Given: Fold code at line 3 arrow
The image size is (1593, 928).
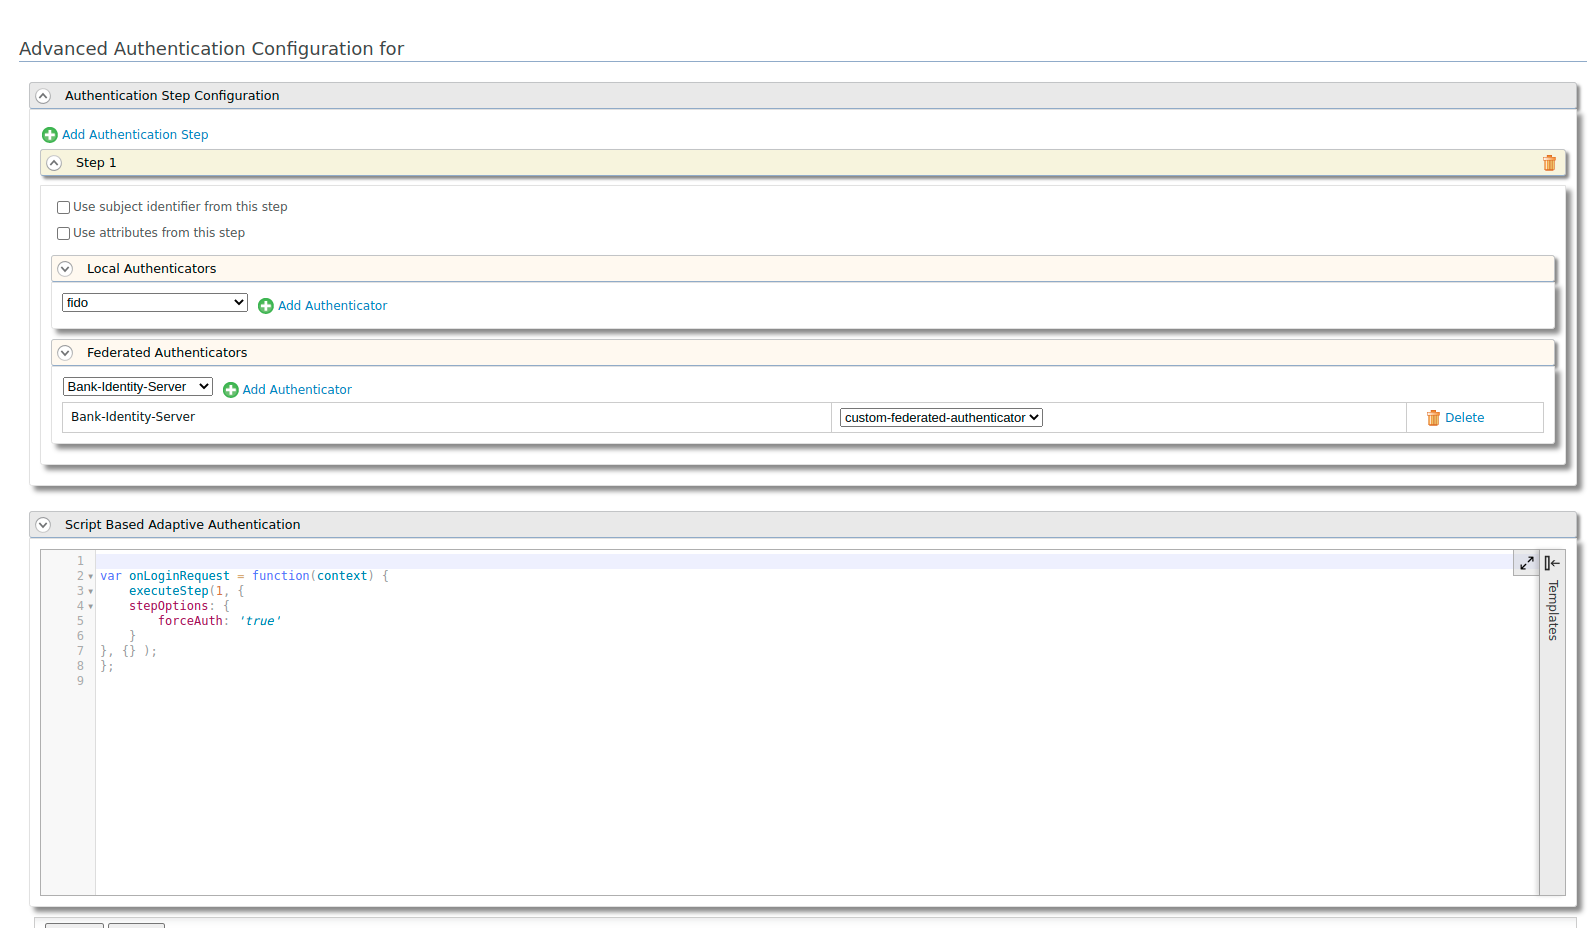Looking at the screenshot, I should (91, 592).
